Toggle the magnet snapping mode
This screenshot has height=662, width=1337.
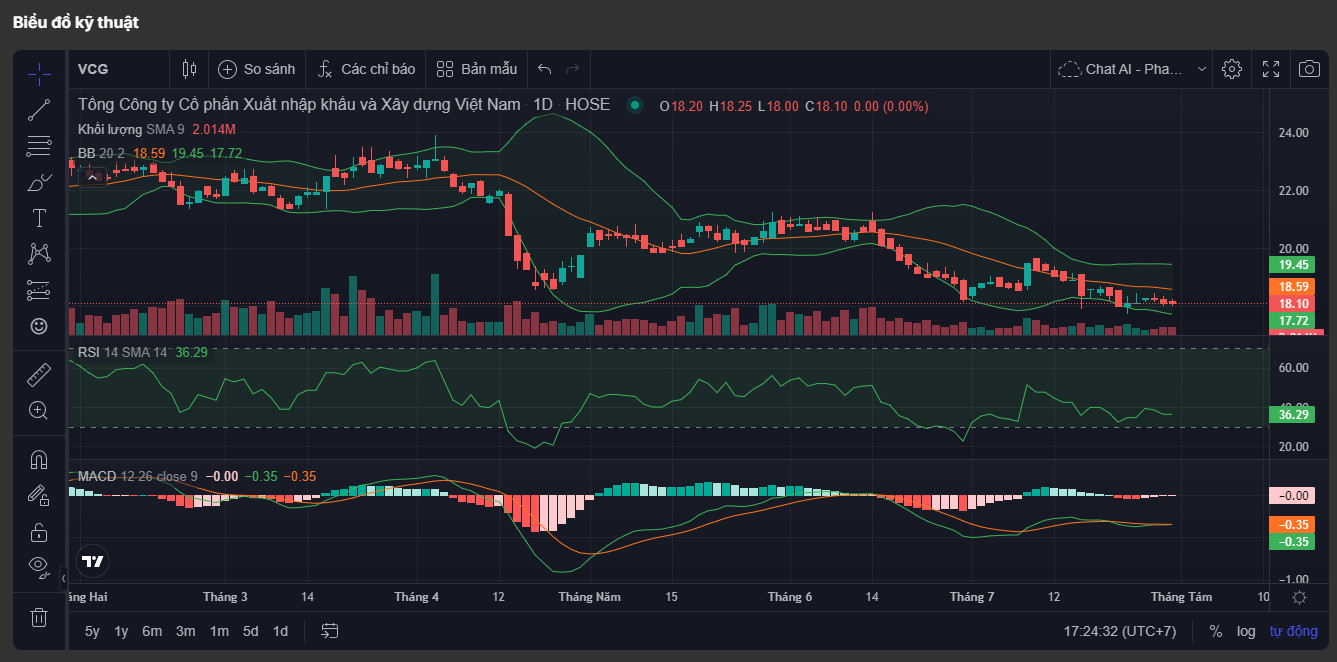point(39,460)
